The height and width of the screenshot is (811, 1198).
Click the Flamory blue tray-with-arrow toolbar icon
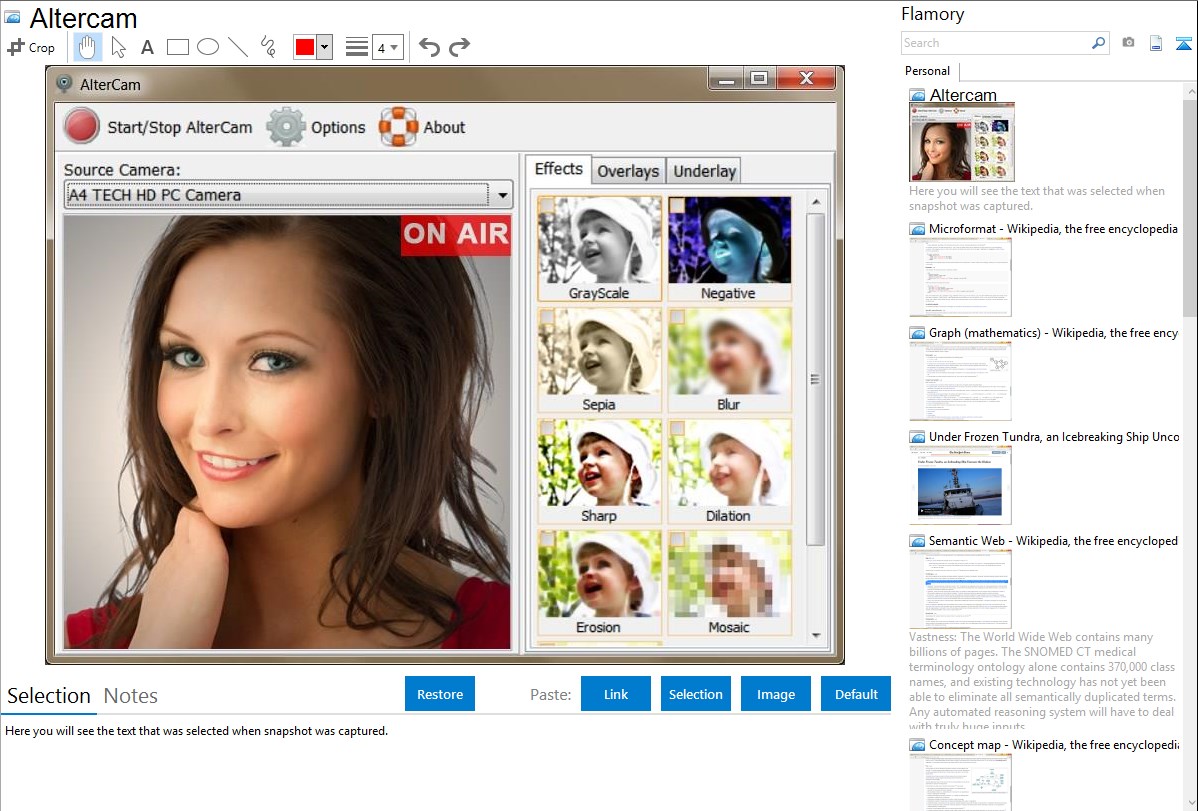pyautogui.click(x=1183, y=44)
